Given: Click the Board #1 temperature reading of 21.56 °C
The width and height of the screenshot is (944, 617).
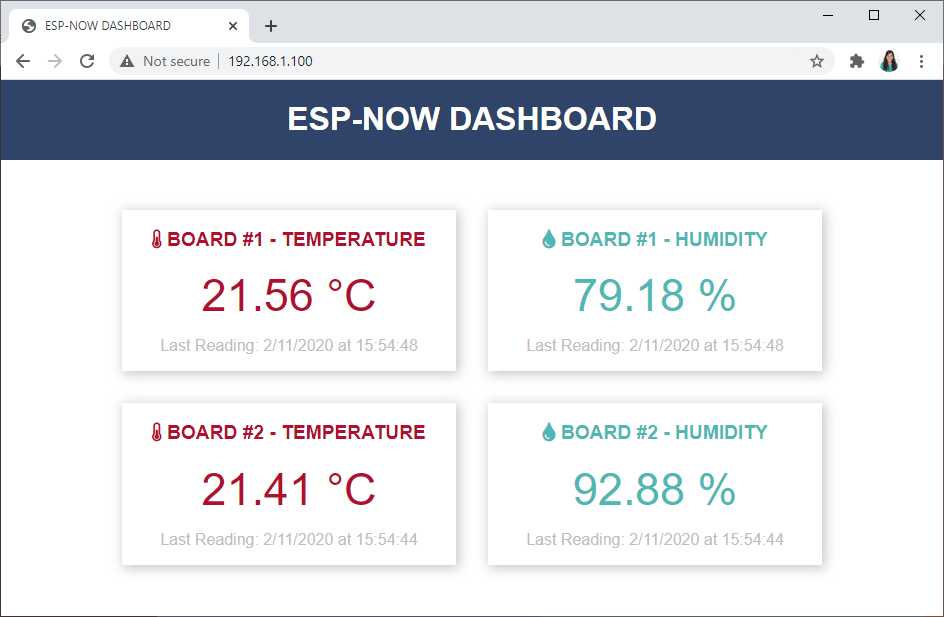Looking at the screenshot, I should coord(289,294).
